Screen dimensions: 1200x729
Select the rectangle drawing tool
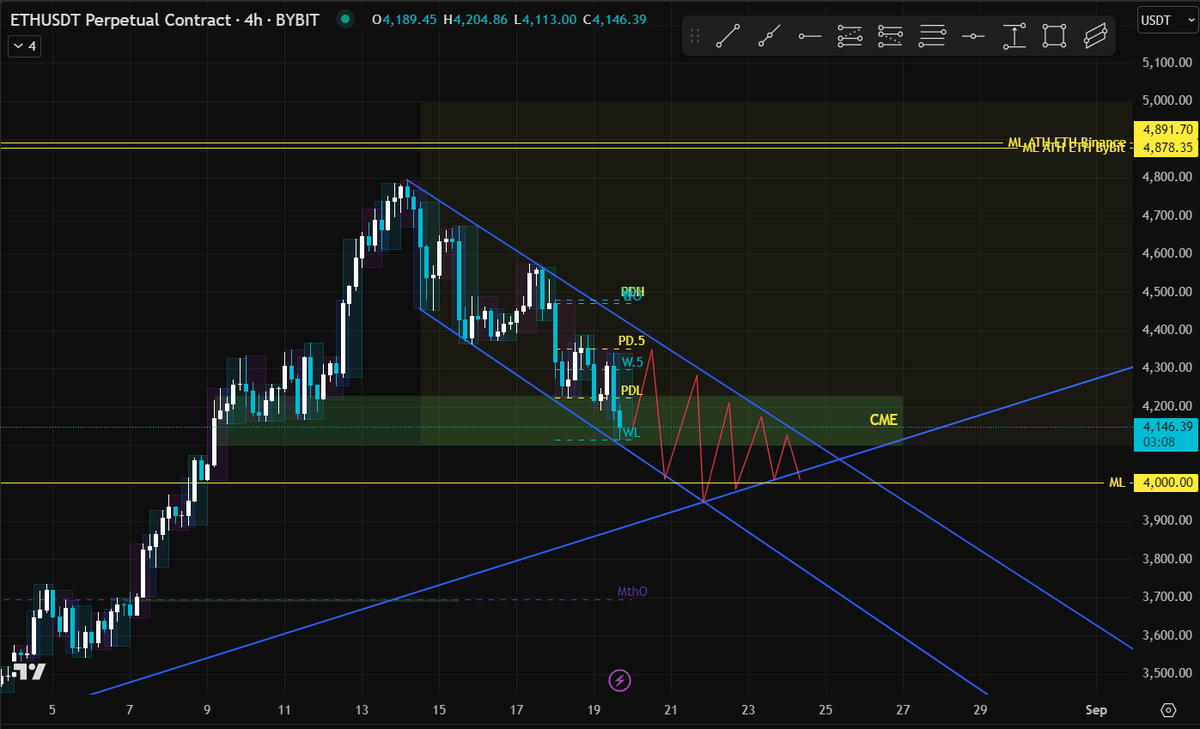pos(1054,37)
